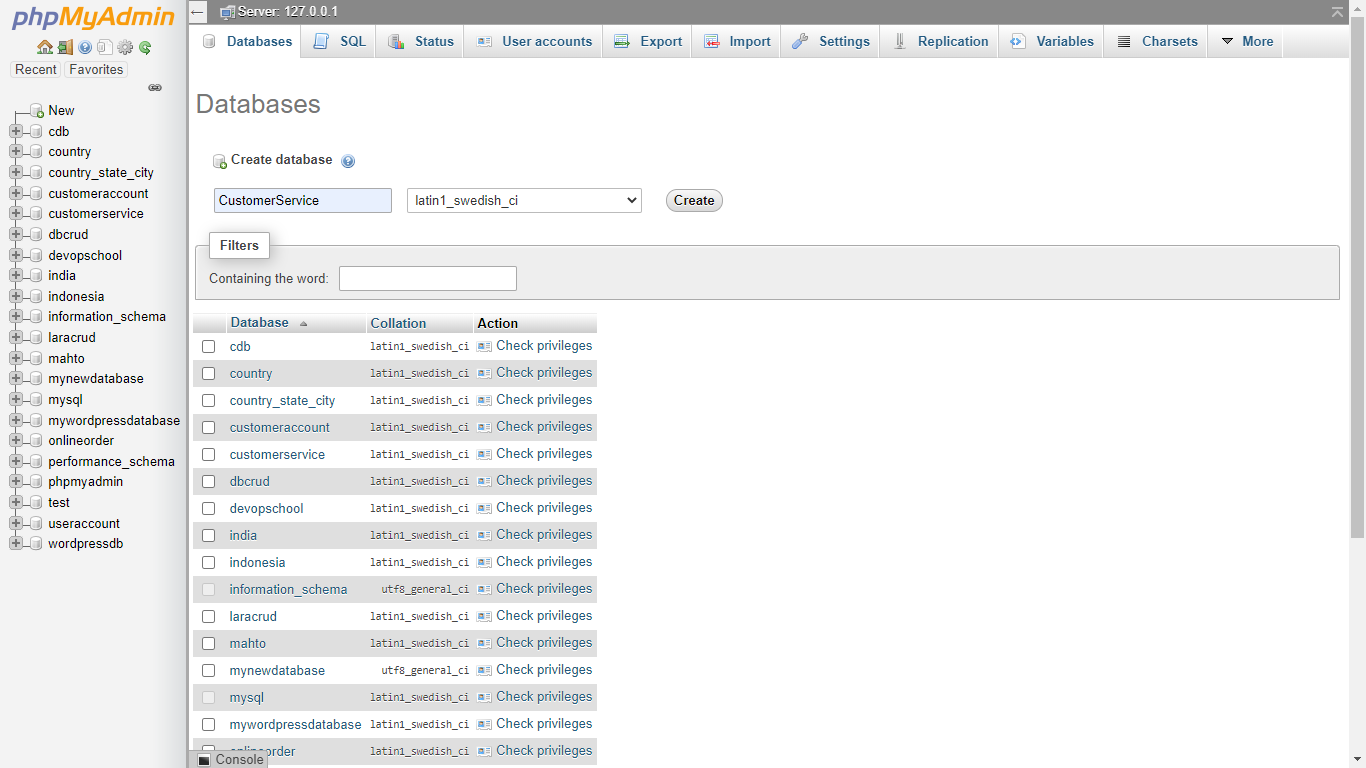The image size is (1366, 768).
Task: Click the collapse arrow icon left of Server
Action: click(x=198, y=12)
